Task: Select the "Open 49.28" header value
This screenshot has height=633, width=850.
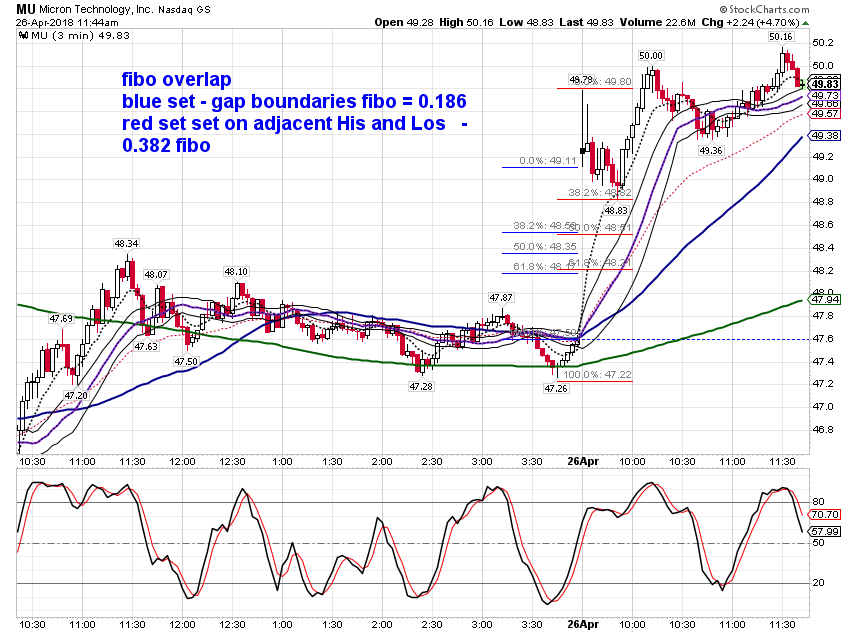Action: point(404,22)
